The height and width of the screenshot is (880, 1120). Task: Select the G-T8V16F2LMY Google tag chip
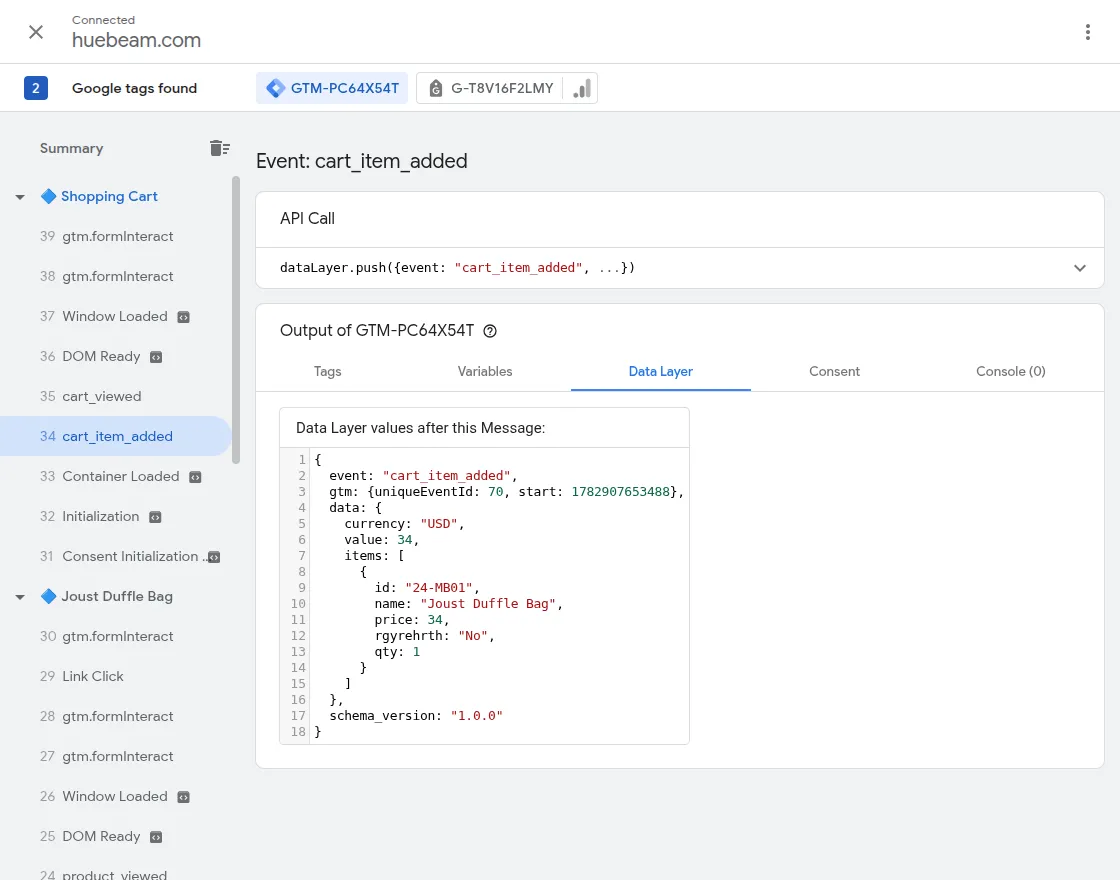pyautogui.click(x=491, y=88)
